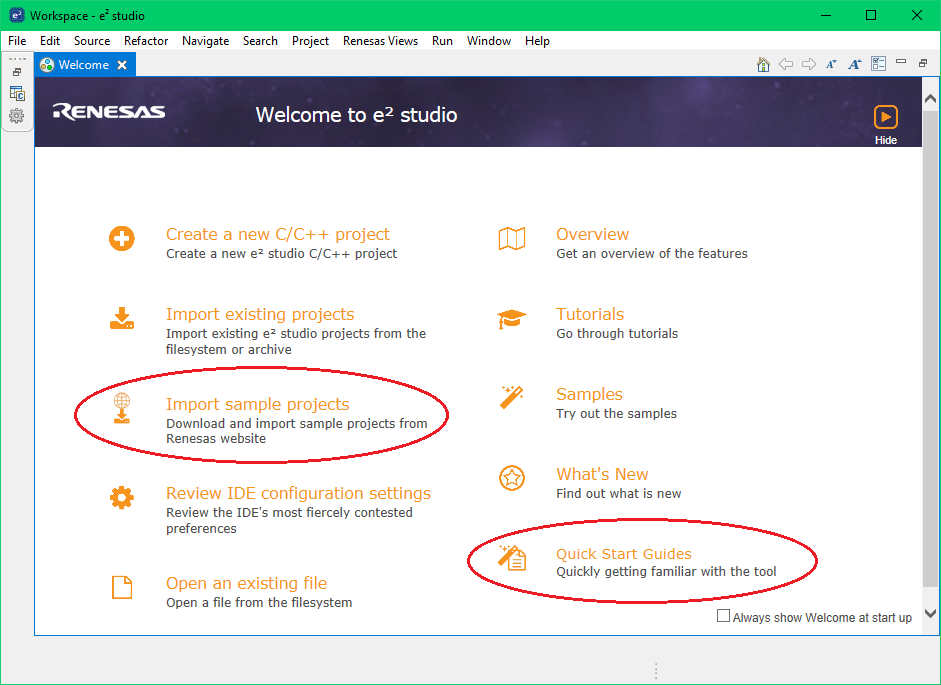
Task: Select the Welcome tab
Action: (x=83, y=65)
